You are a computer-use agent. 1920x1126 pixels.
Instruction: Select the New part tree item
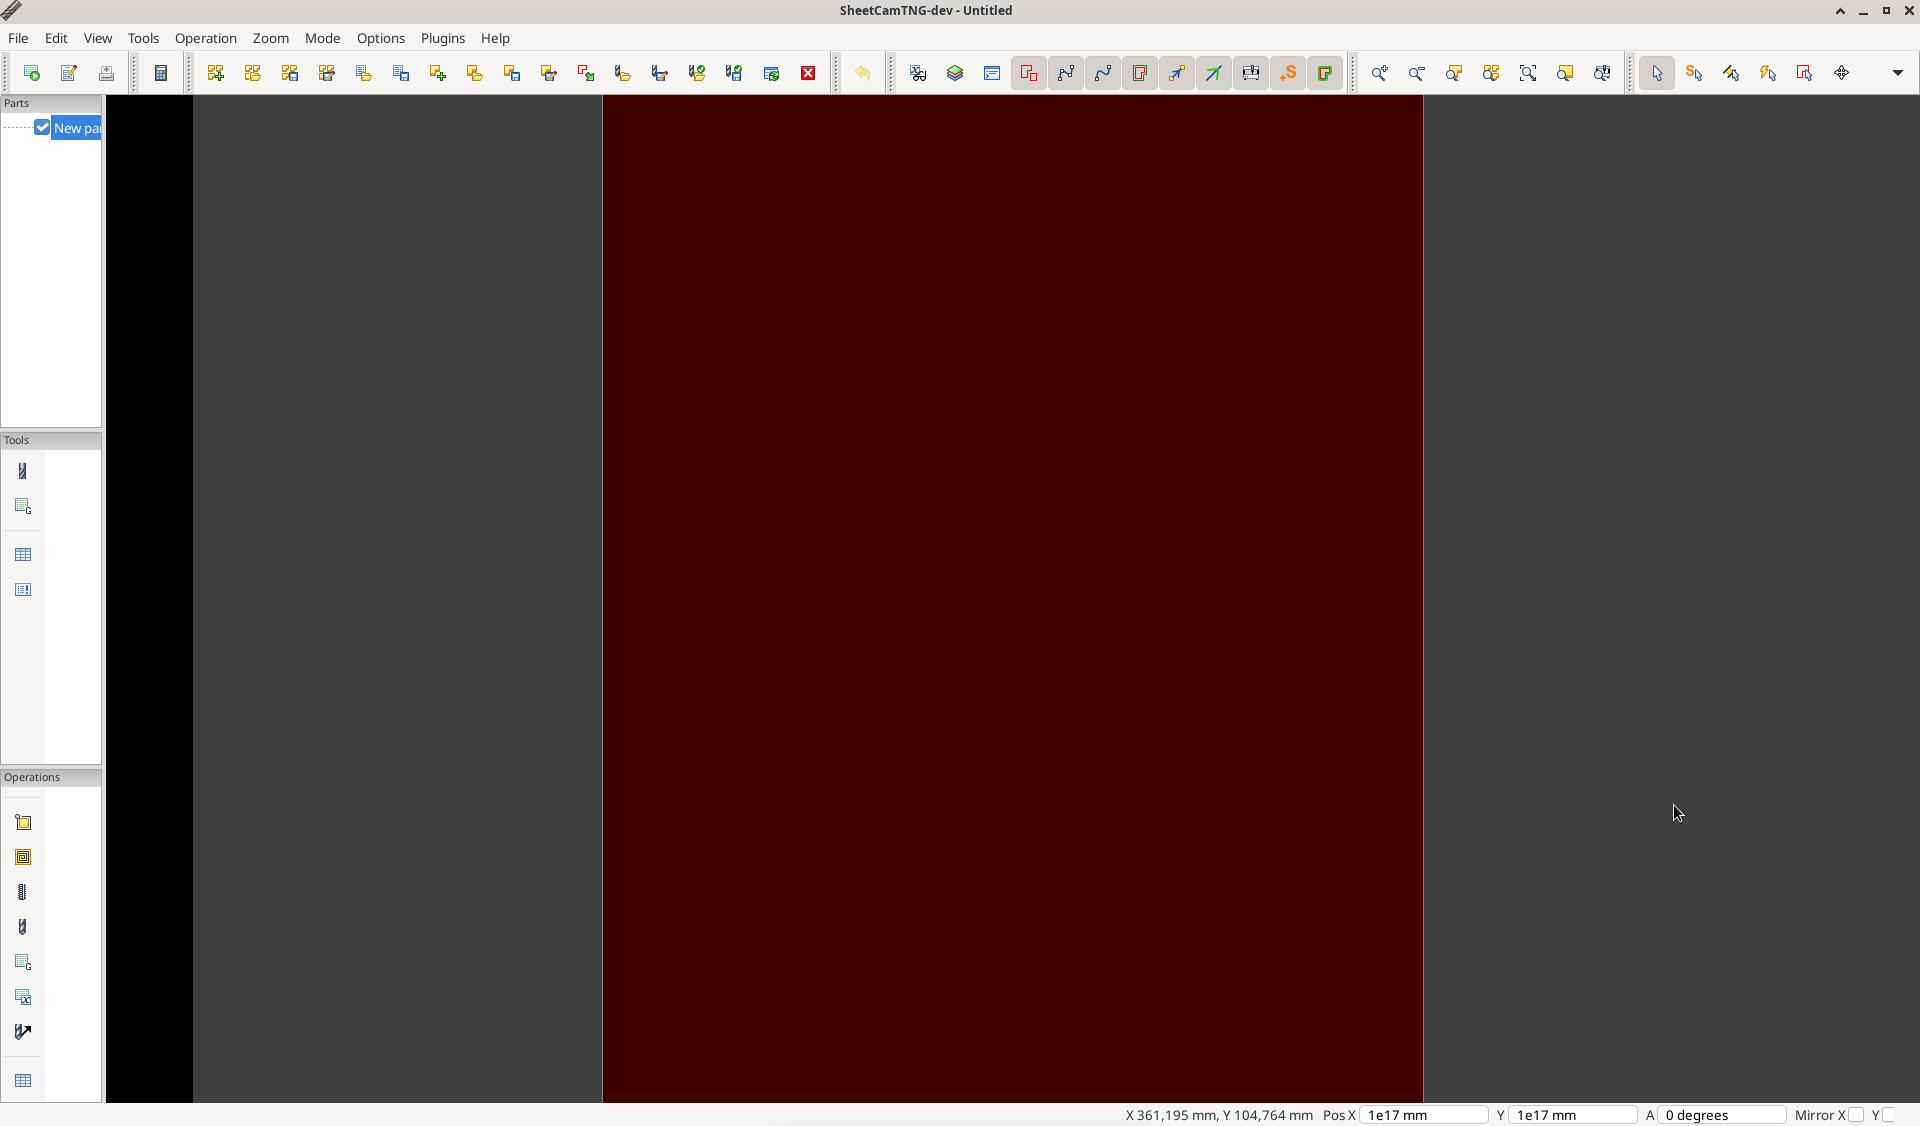tap(77, 128)
